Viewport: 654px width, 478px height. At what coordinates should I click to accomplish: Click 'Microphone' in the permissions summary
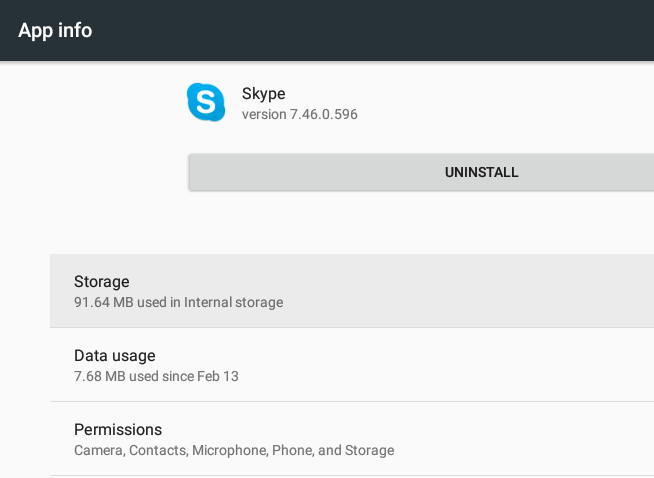[x=229, y=451]
